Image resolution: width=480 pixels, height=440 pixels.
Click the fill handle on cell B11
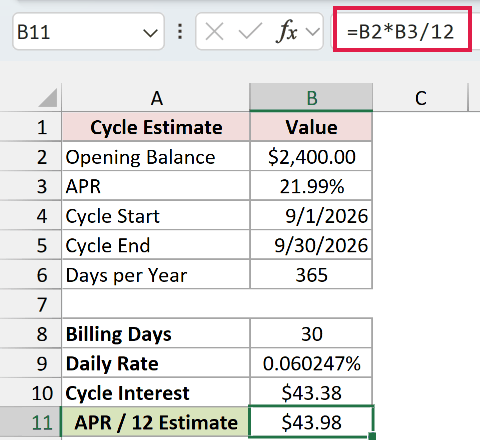372,436
